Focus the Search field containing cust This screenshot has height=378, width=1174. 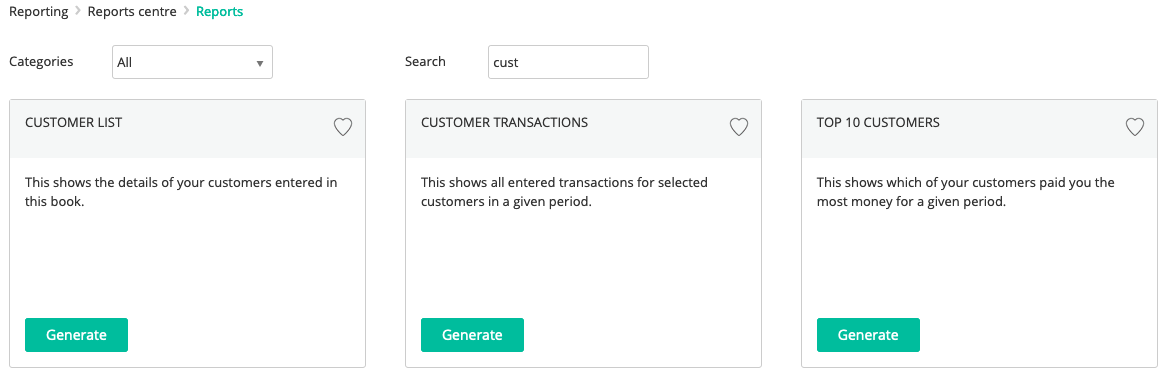click(x=568, y=62)
